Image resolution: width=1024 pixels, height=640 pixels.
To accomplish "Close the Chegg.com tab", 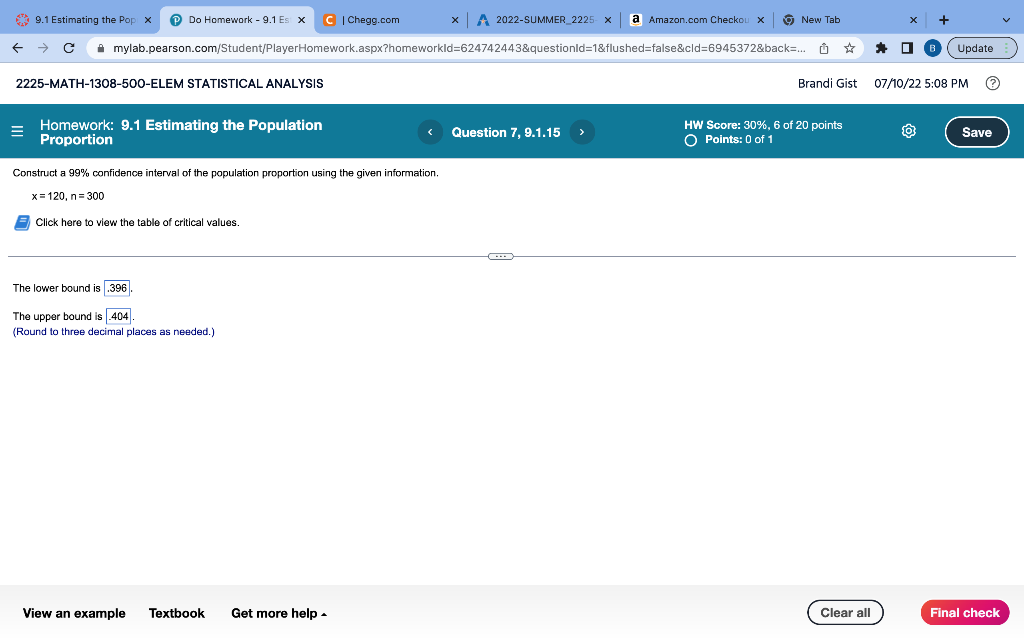I will [x=455, y=20].
